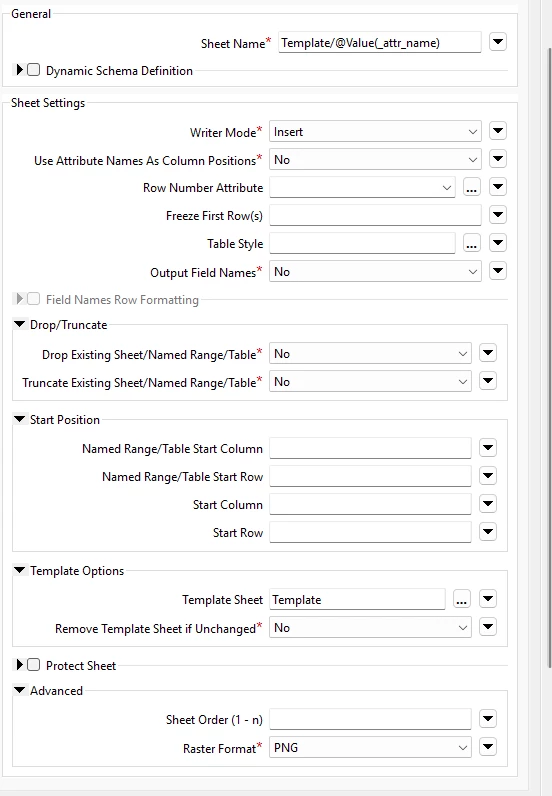Viewport: 552px width, 796px height.
Task: Open Remove Template Sheet if Unchanged dropdown
Action: (370, 628)
